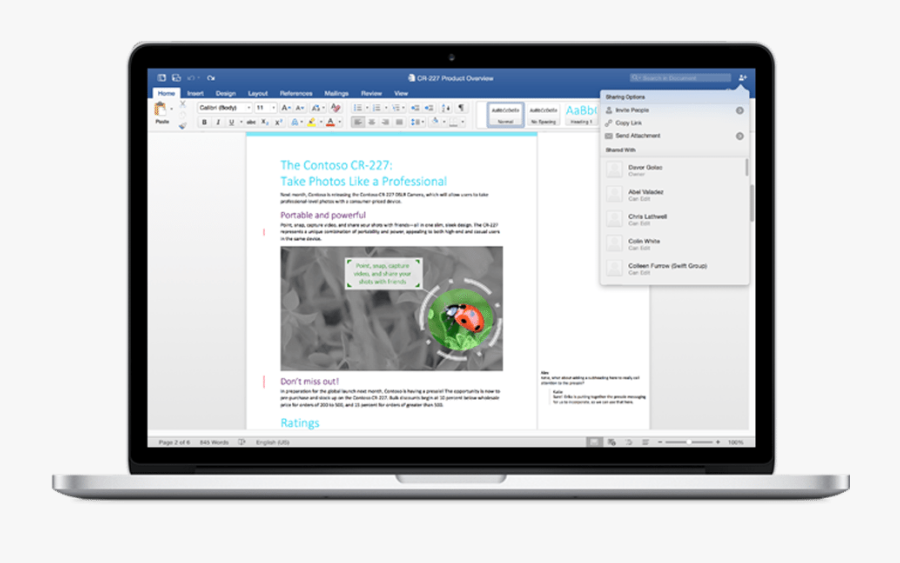Click the zoom out minus icon
The image size is (900, 563).
(660, 442)
